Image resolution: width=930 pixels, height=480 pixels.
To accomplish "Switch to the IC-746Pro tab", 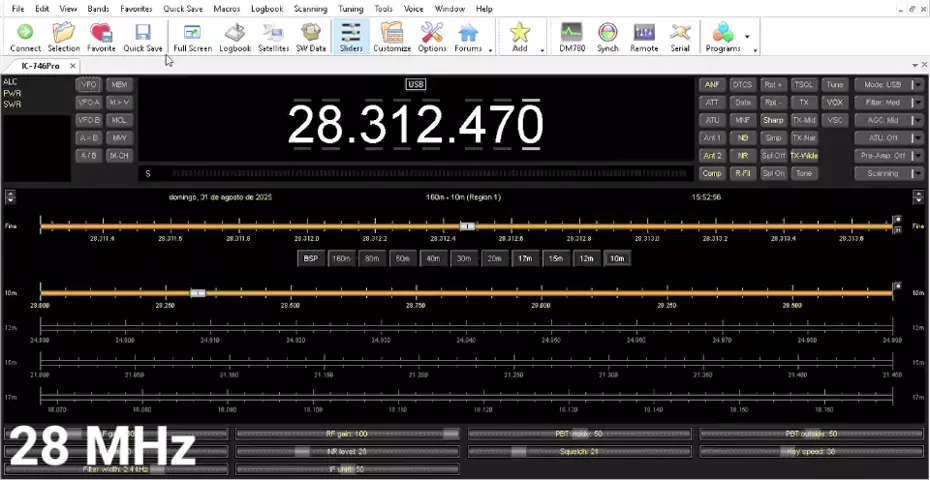I will point(41,66).
